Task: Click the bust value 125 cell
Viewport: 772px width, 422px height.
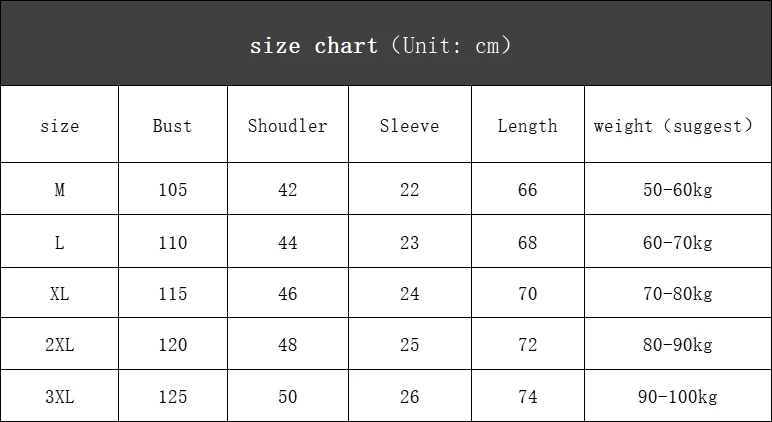Action: click(173, 397)
